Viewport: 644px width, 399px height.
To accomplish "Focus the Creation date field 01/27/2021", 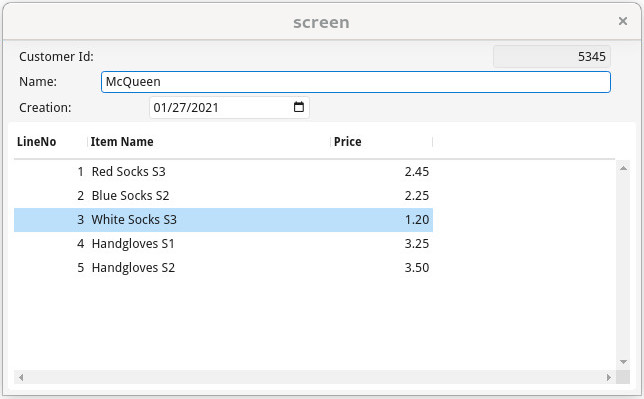I will [229, 108].
